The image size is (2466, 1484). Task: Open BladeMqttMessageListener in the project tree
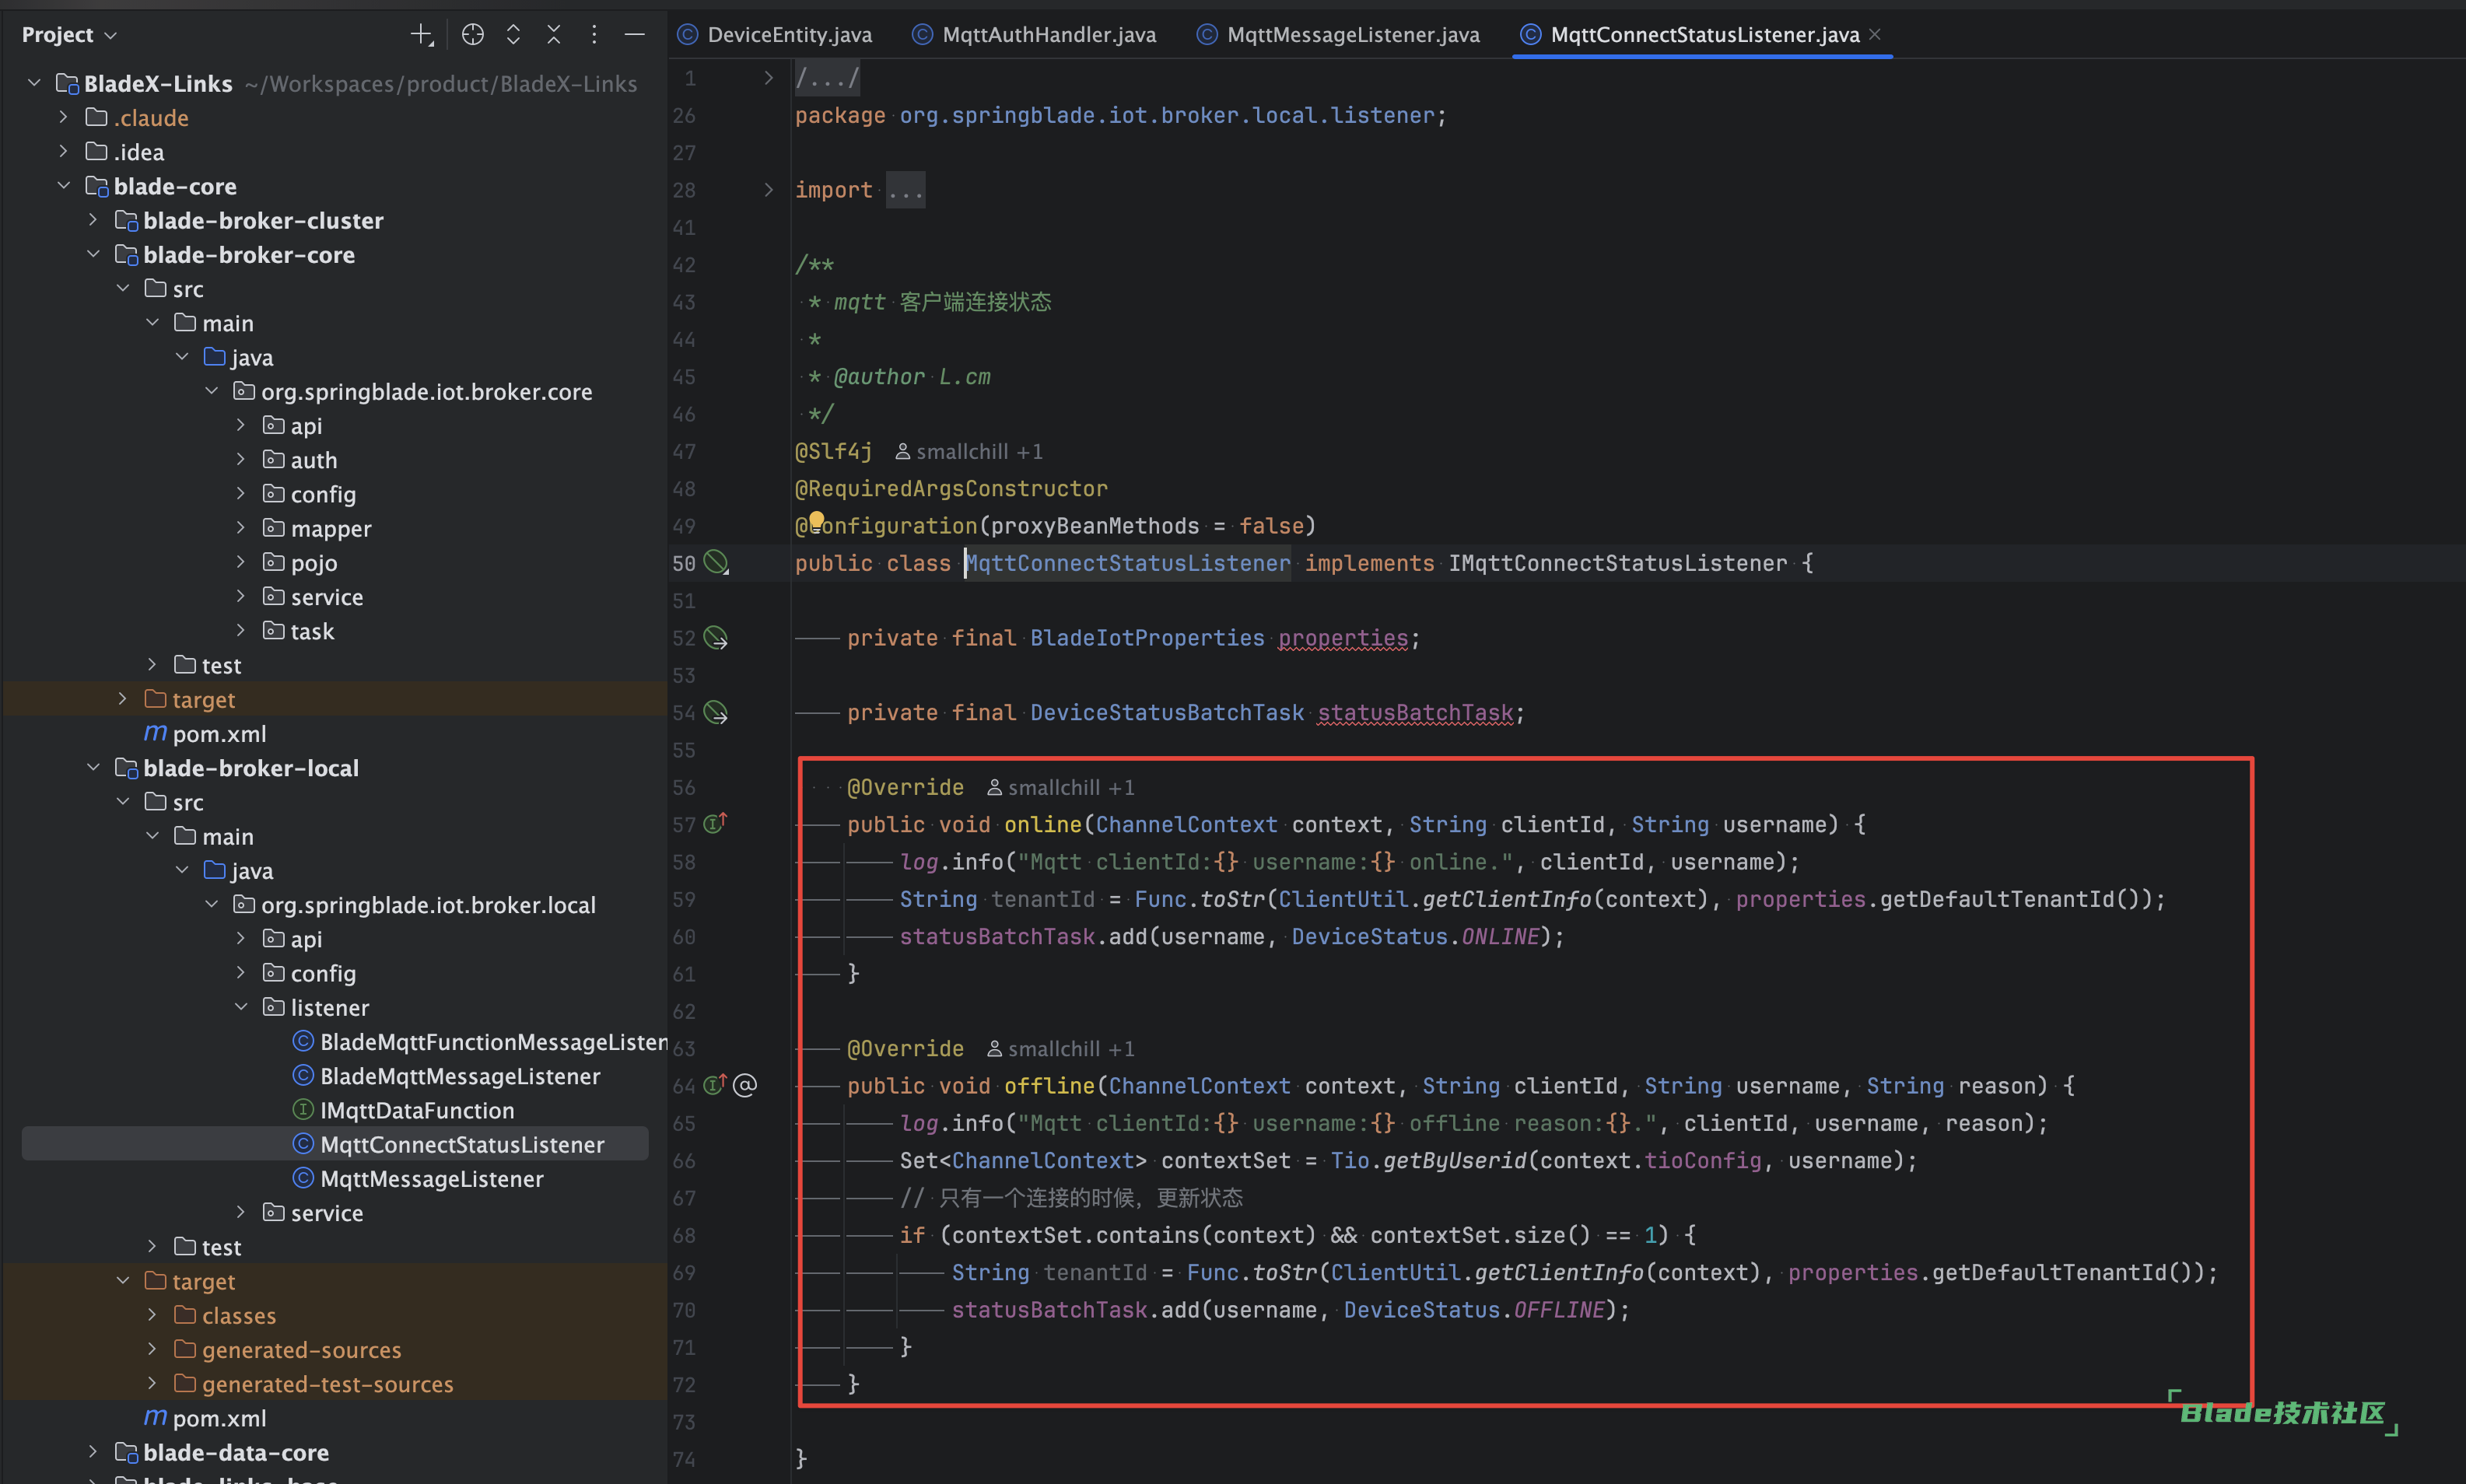click(x=459, y=1076)
